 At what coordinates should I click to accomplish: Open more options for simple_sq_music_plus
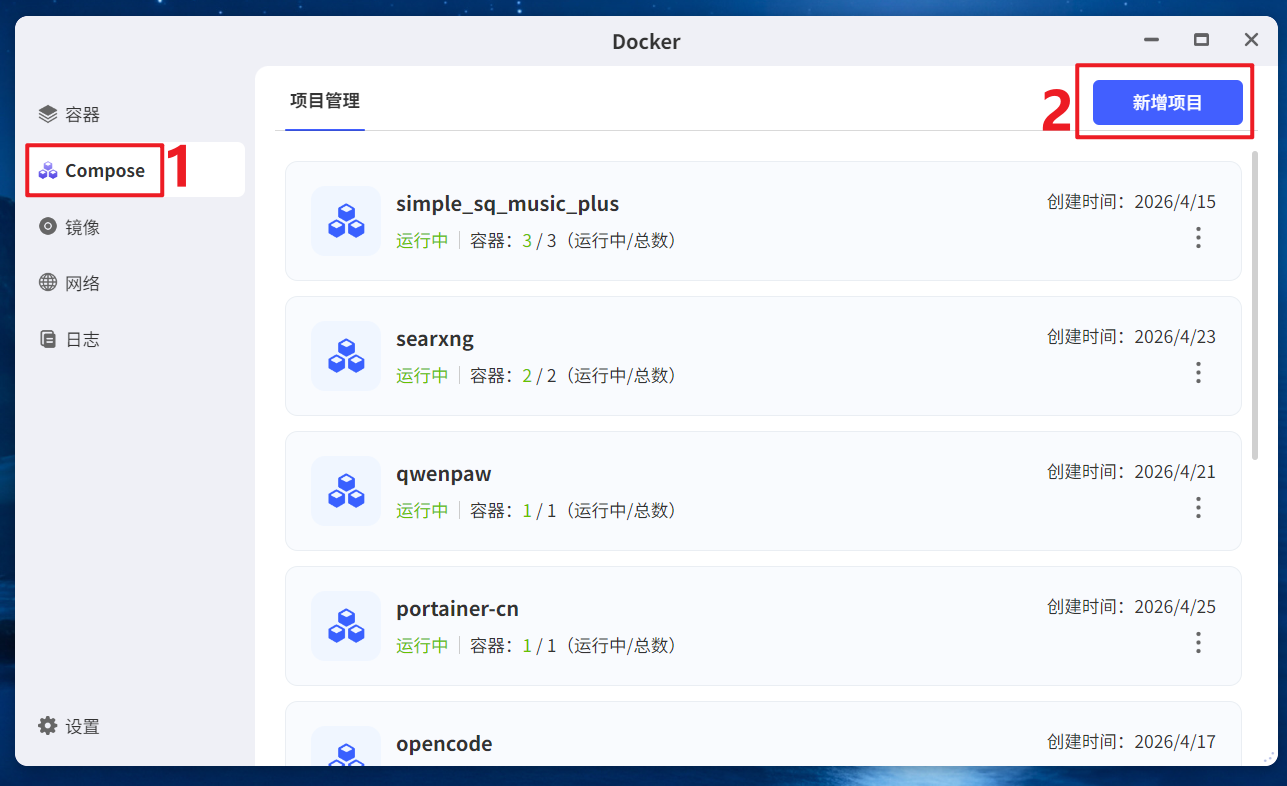[1198, 238]
